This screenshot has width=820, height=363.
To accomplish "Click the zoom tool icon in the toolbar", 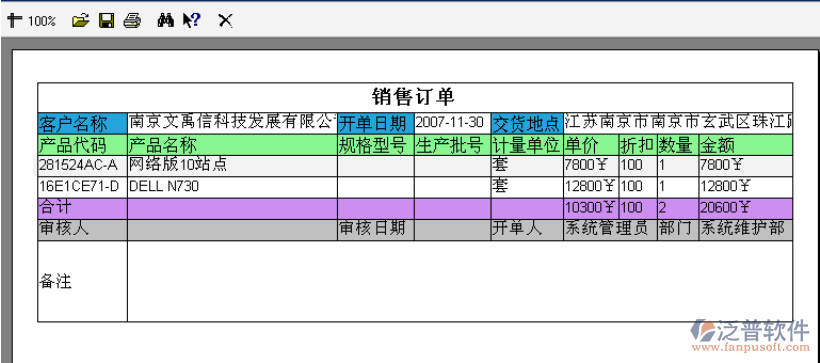I will (x=14, y=21).
